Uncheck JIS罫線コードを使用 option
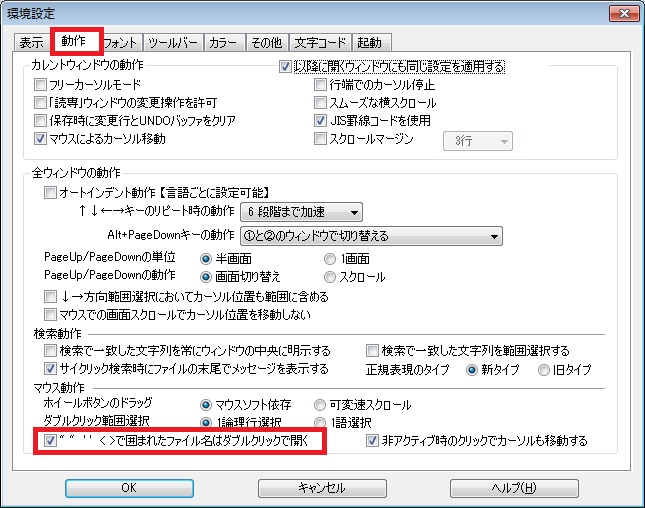 321,121
